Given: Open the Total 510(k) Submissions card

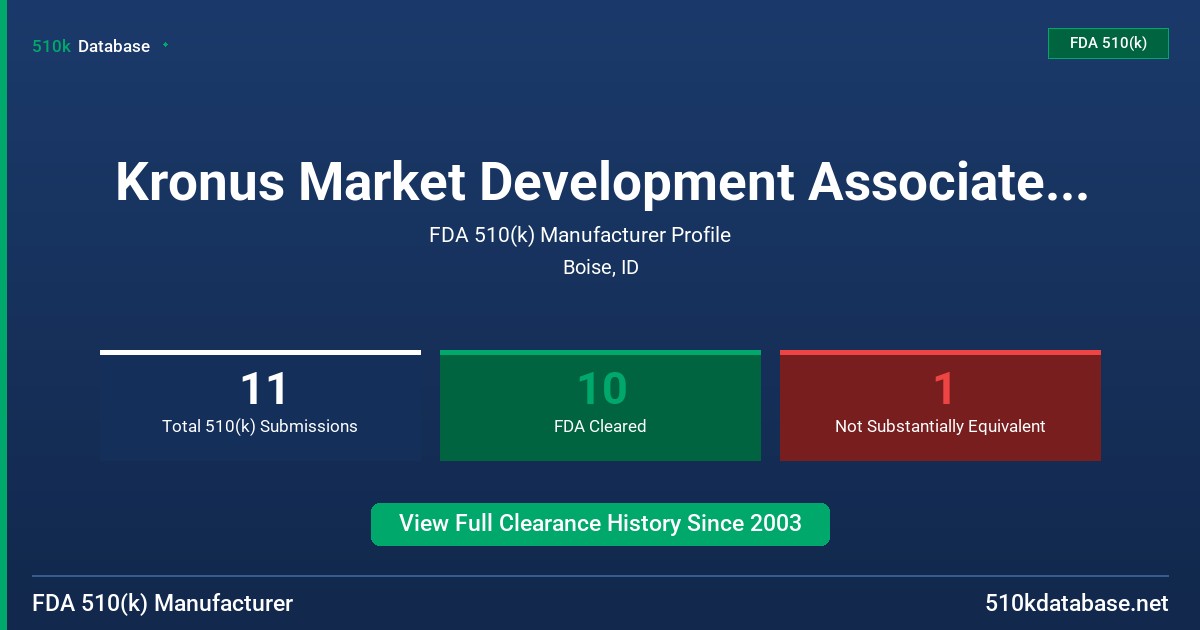Looking at the screenshot, I should [x=260, y=406].
